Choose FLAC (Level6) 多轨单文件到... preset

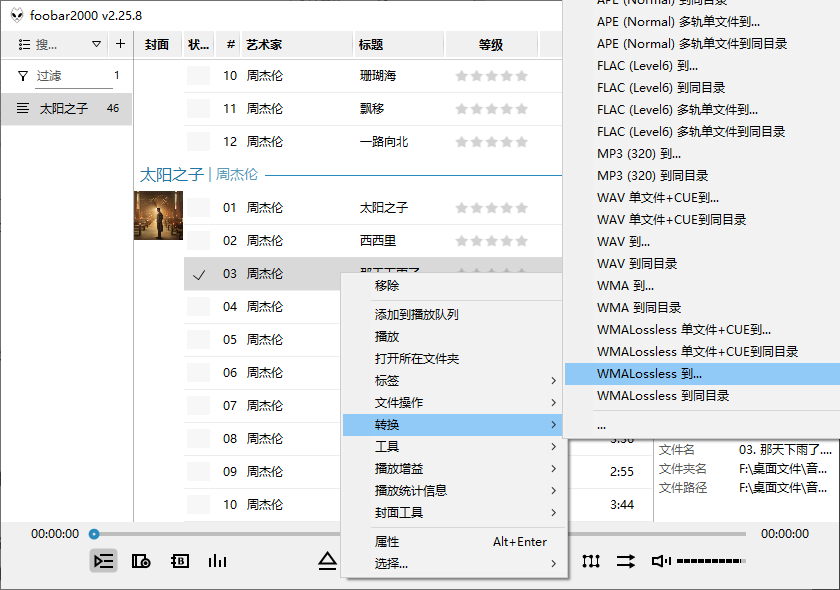(x=702, y=109)
